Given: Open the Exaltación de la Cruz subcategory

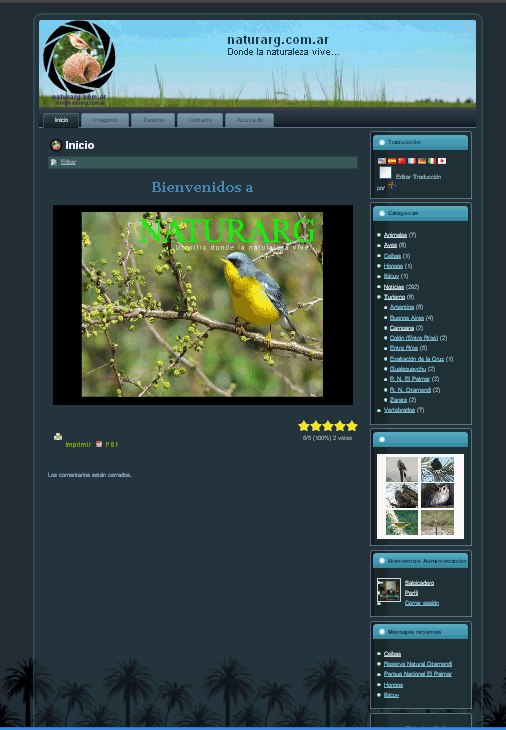Looking at the screenshot, I should tap(417, 359).
